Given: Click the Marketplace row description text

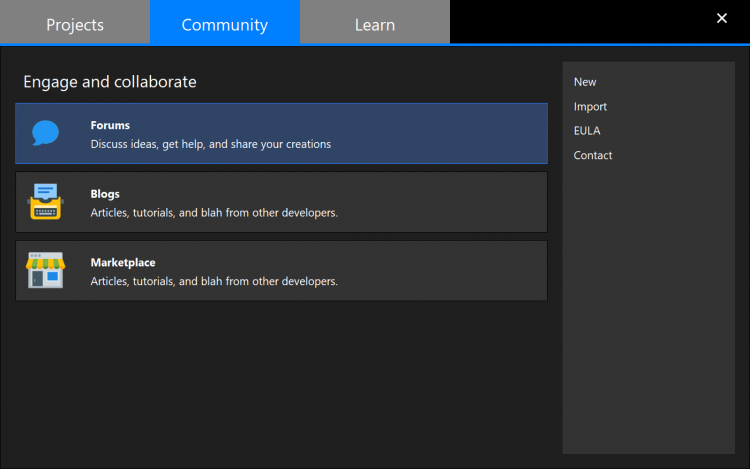Looking at the screenshot, I should tap(214, 282).
